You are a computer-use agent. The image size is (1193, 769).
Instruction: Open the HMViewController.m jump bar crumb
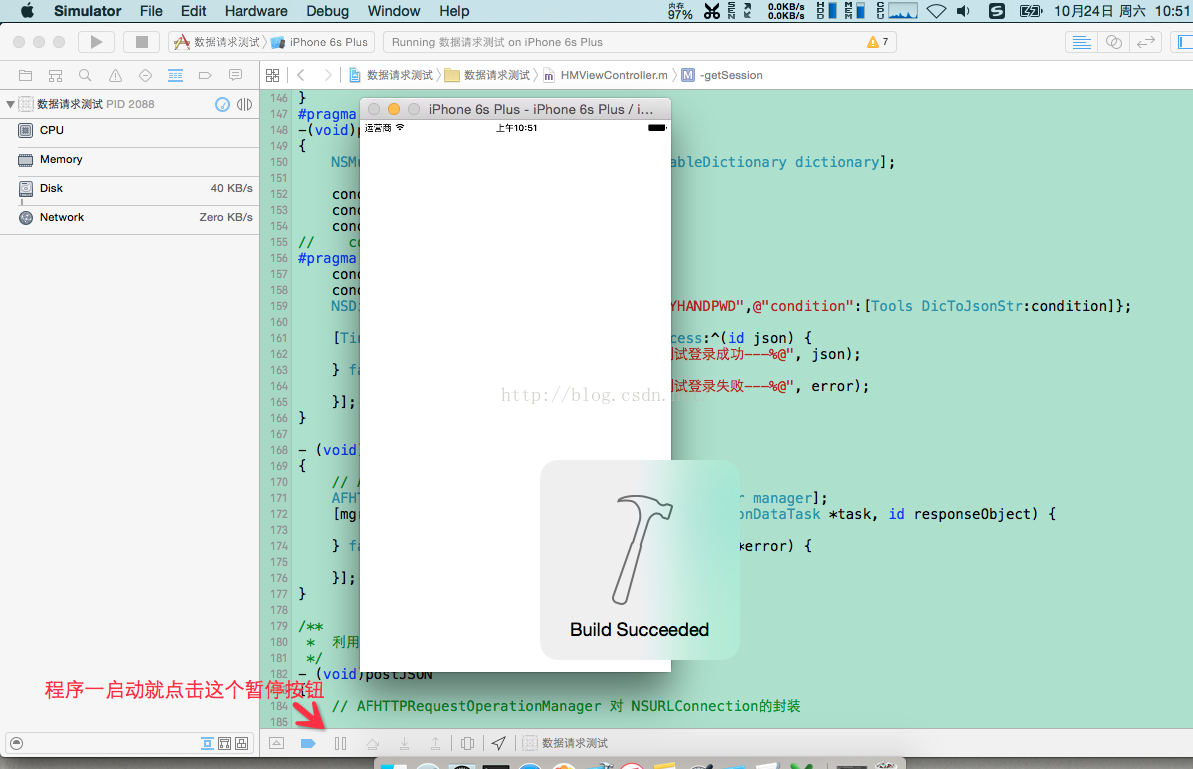(605, 75)
